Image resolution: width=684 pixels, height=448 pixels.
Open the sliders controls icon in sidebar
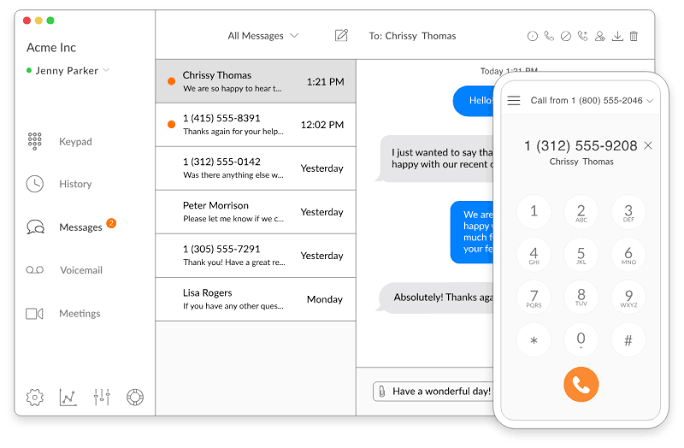tap(102, 397)
